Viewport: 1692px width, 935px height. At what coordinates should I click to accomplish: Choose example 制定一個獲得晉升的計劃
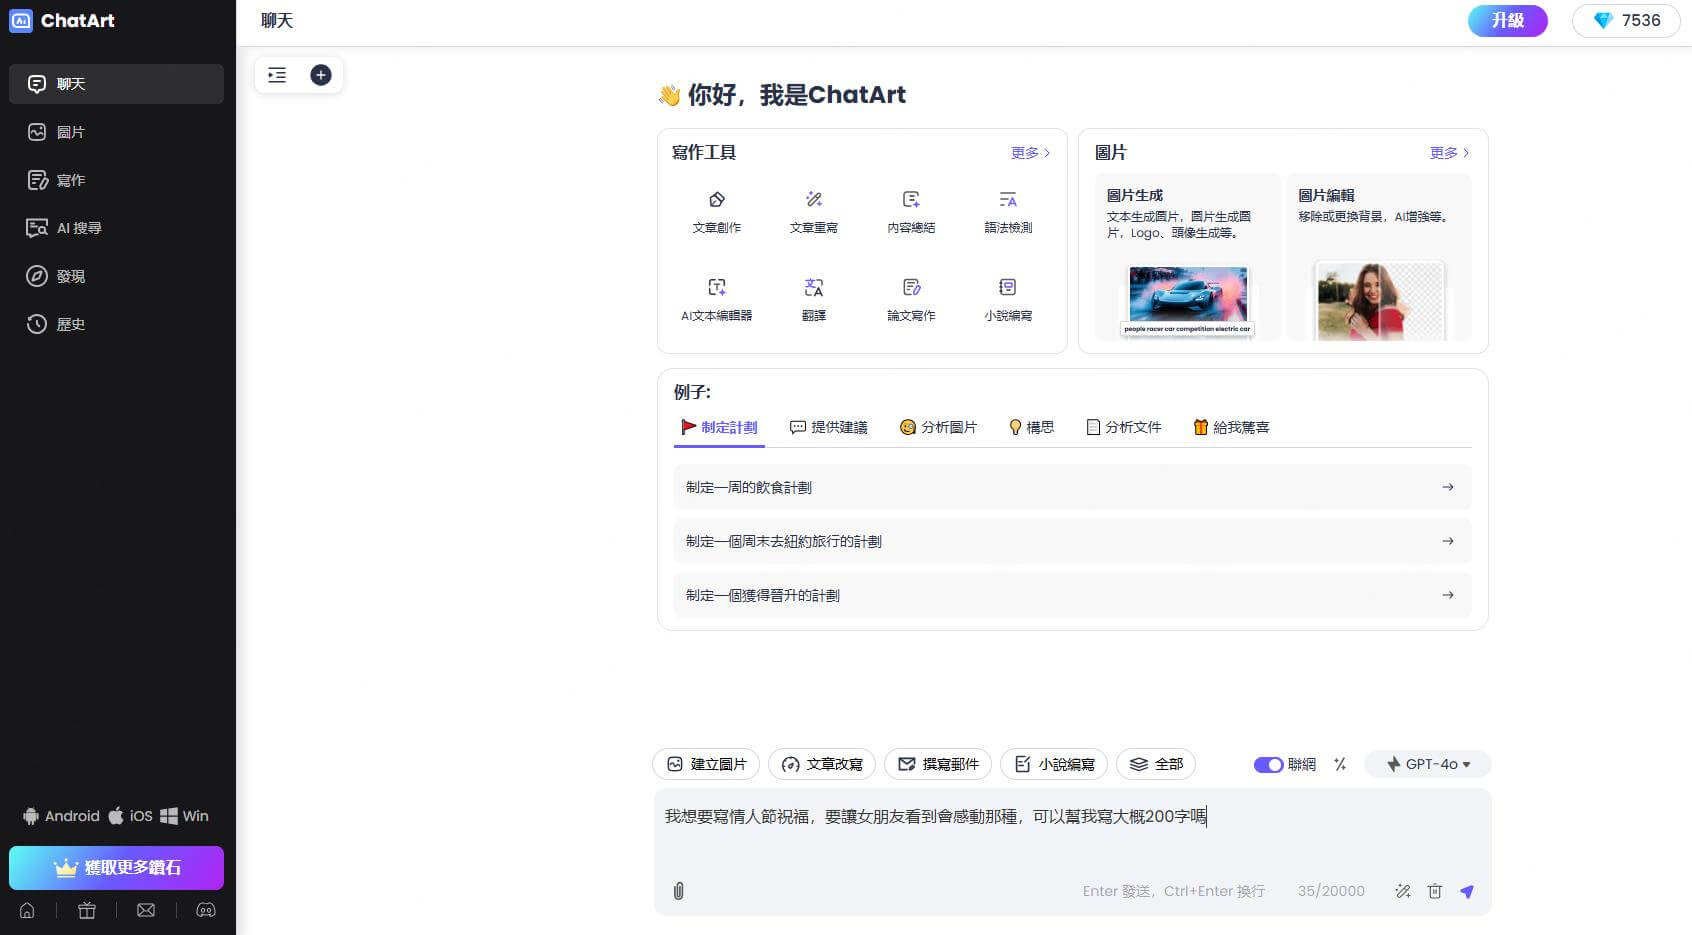click(x=1072, y=595)
